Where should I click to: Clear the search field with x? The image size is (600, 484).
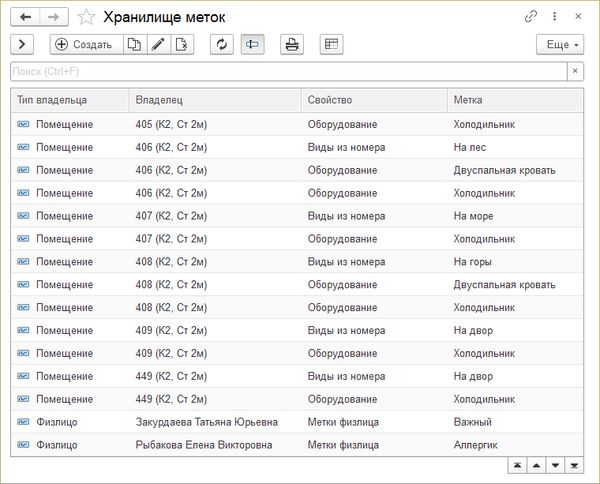pos(574,71)
